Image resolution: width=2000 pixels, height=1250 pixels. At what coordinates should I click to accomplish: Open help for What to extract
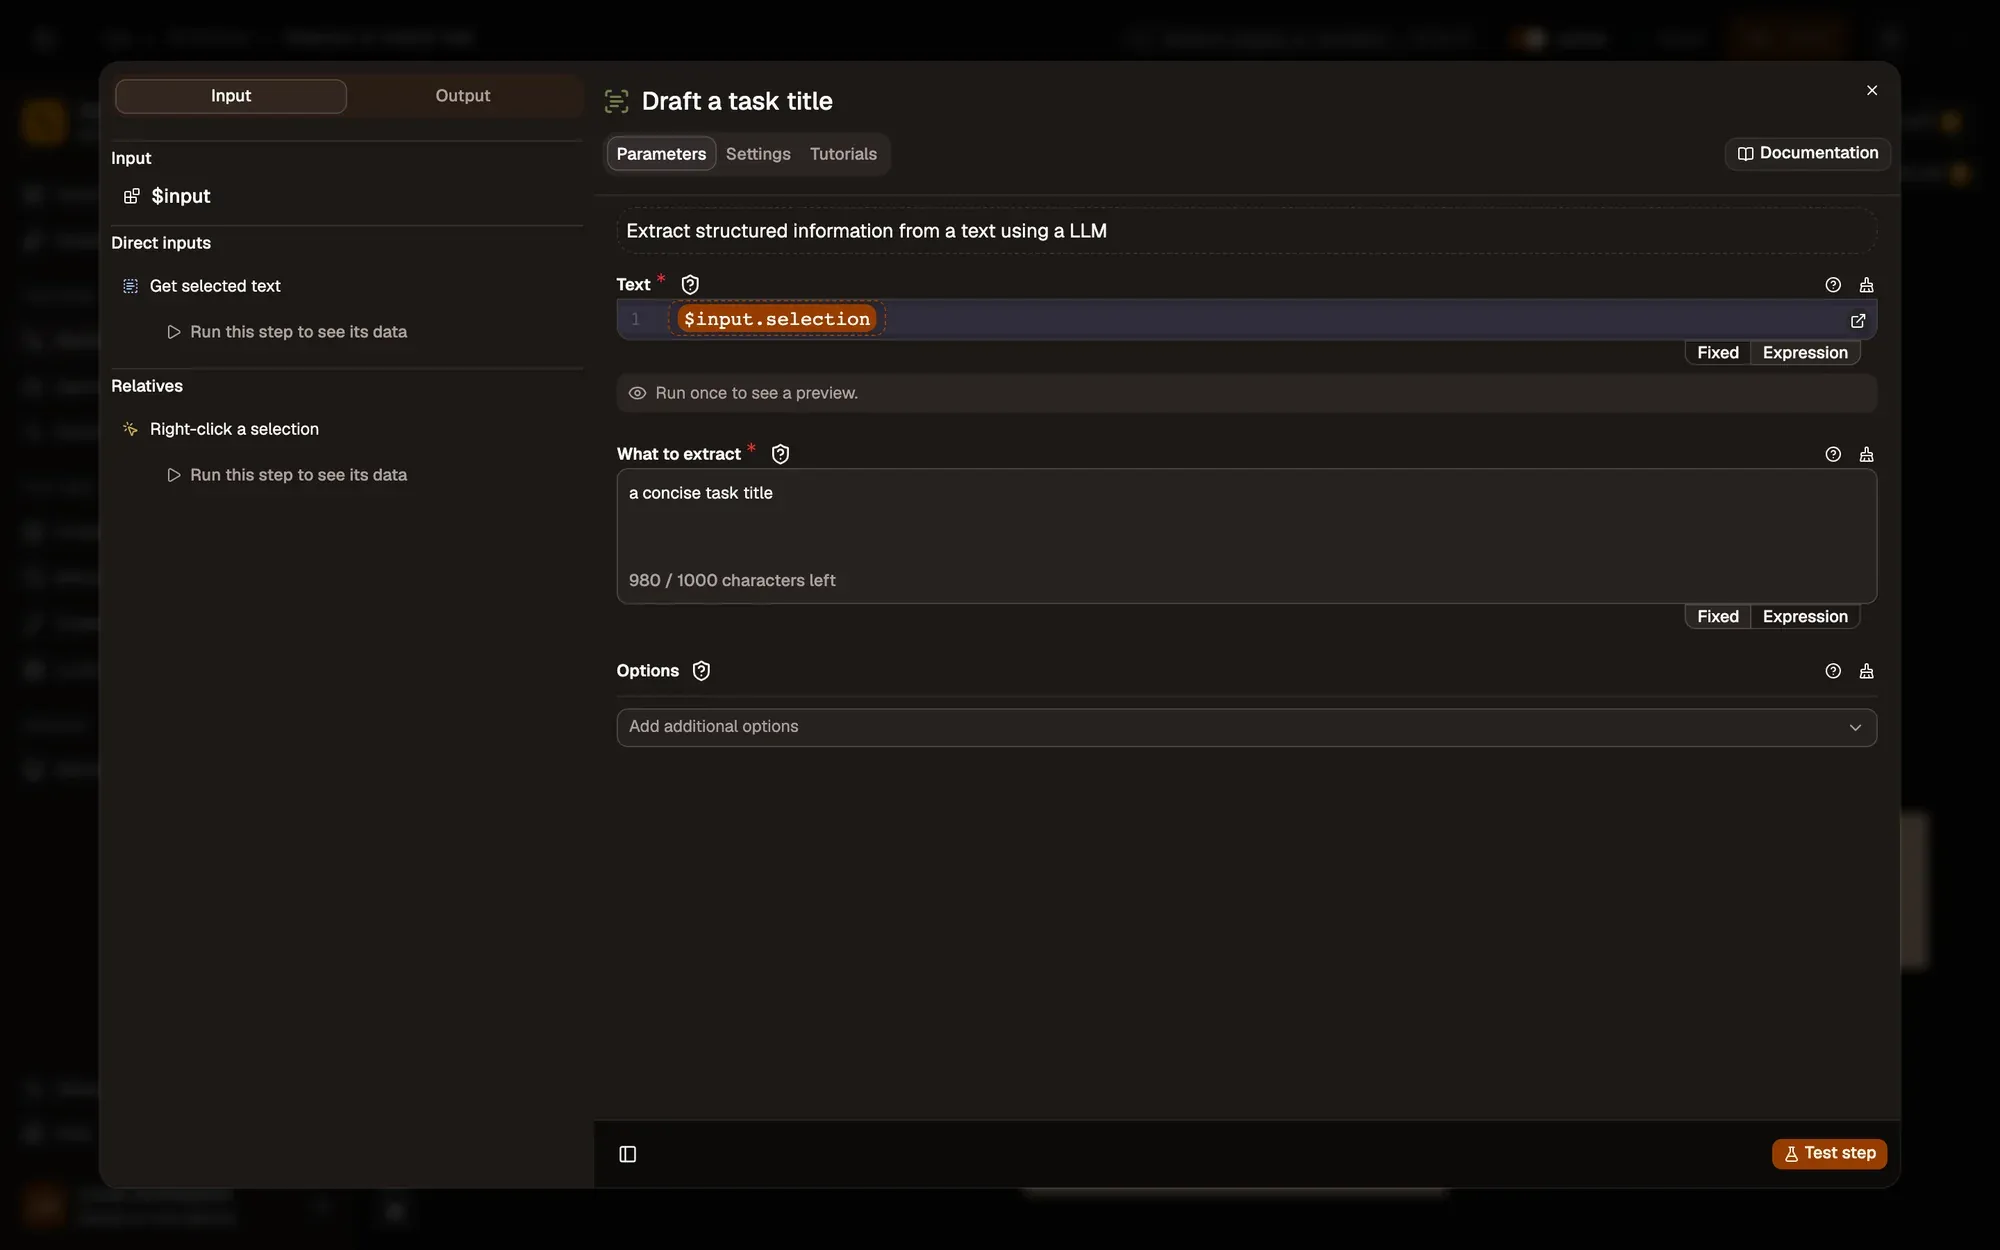pyautogui.click(x=1833, y=454)
